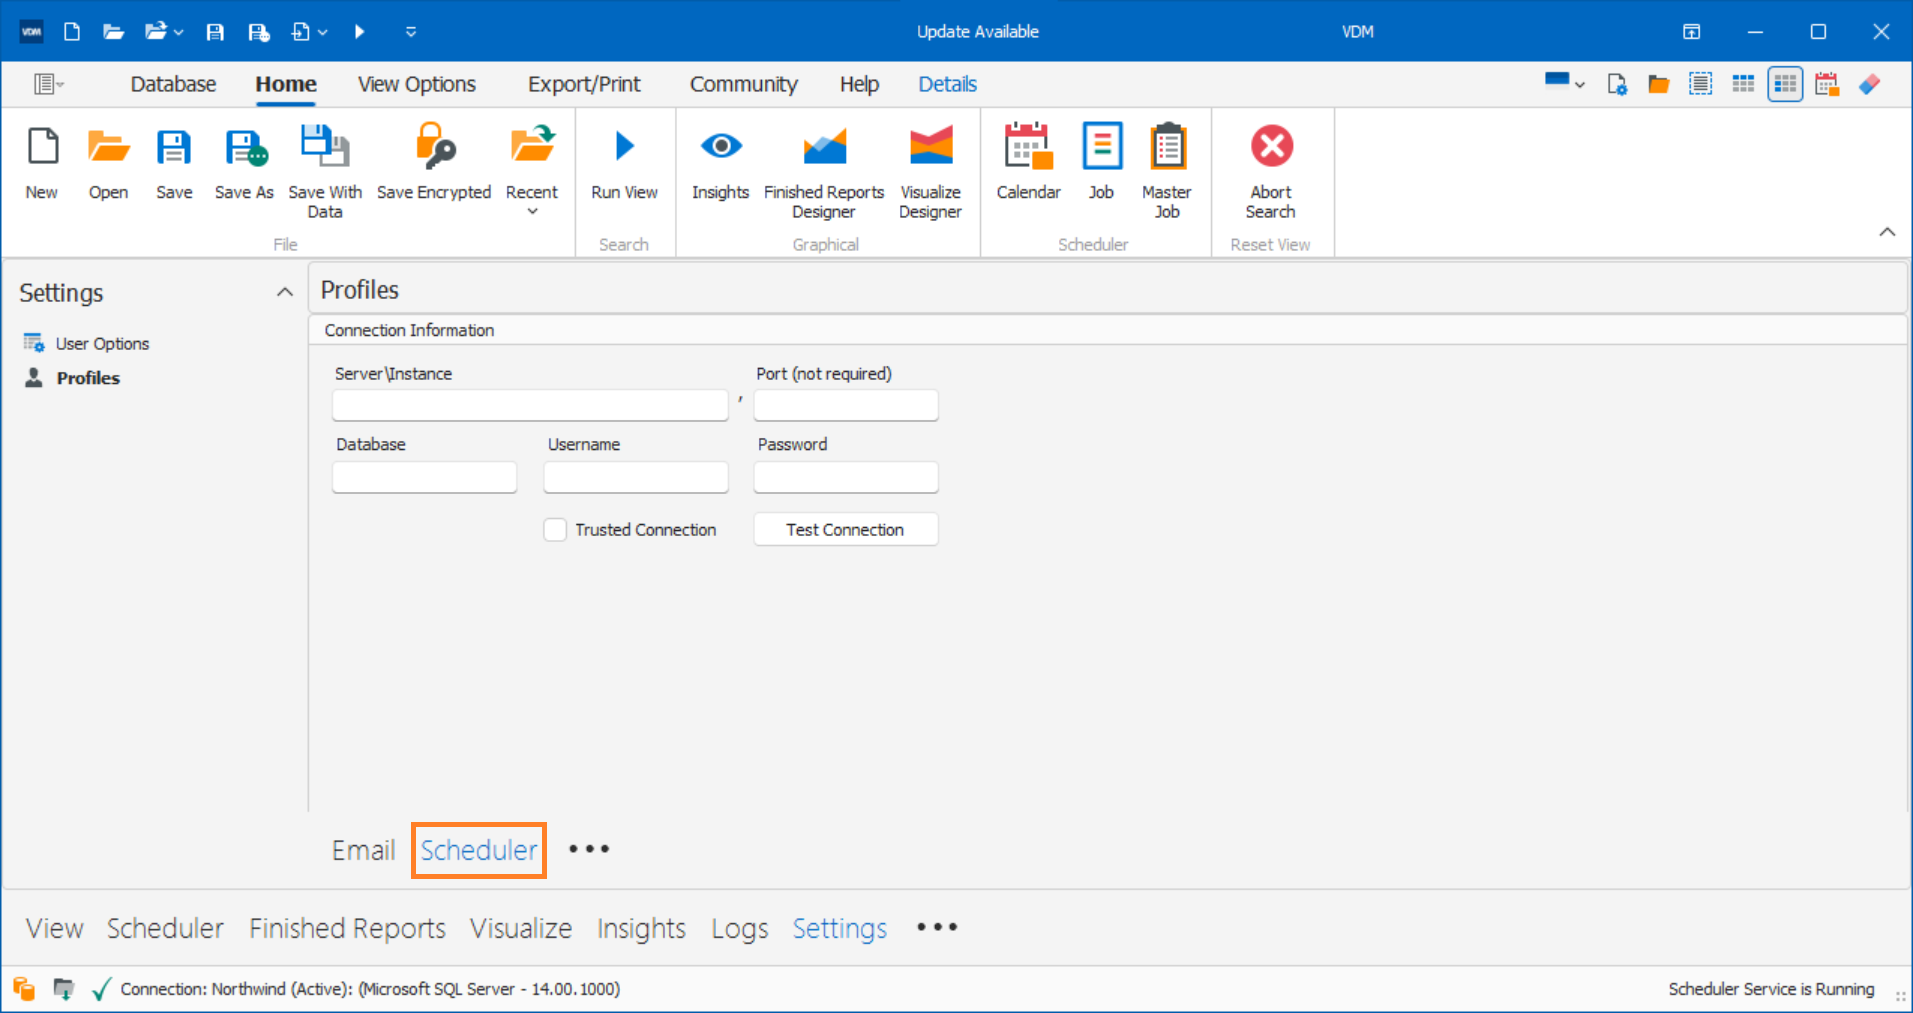Click page settings gear icon in top-right toolbar
The width and height of the screenshot is (1913, 1013).
(1617, 84)
